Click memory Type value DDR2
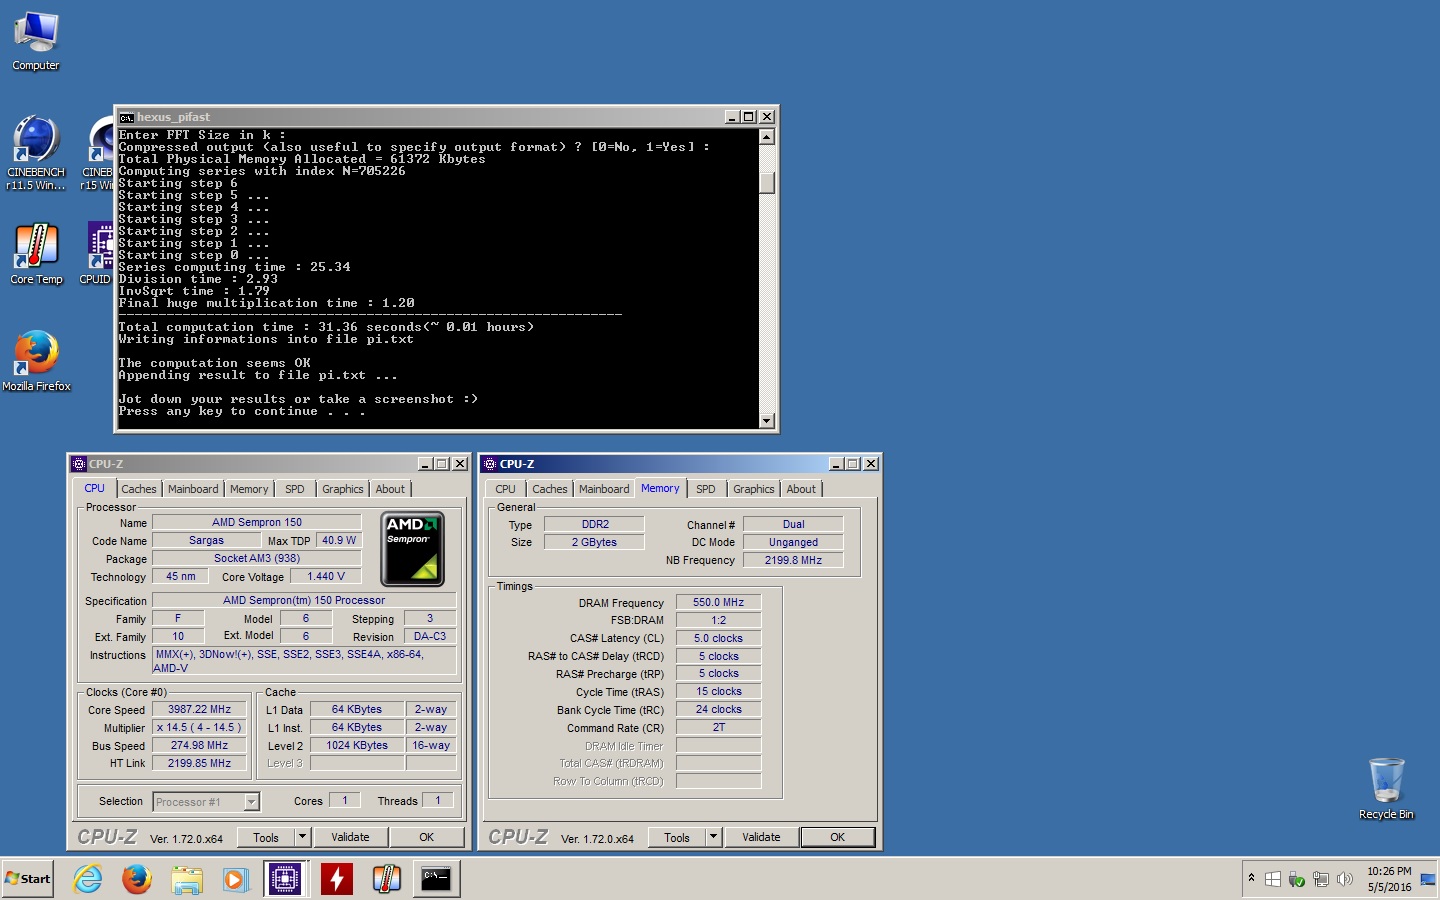Image resolution: width=1440 pixels, height=900 pixels. point(595,524)
